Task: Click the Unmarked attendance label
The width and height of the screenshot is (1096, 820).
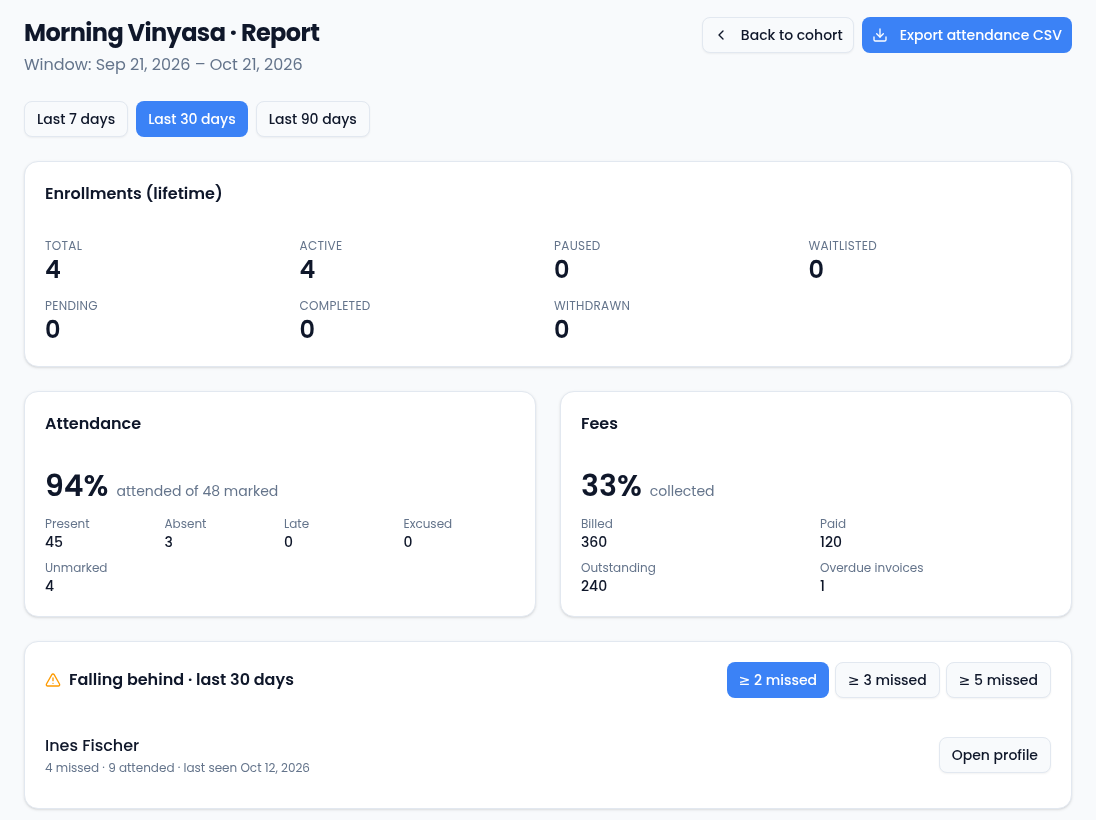Action: (75, 568)
